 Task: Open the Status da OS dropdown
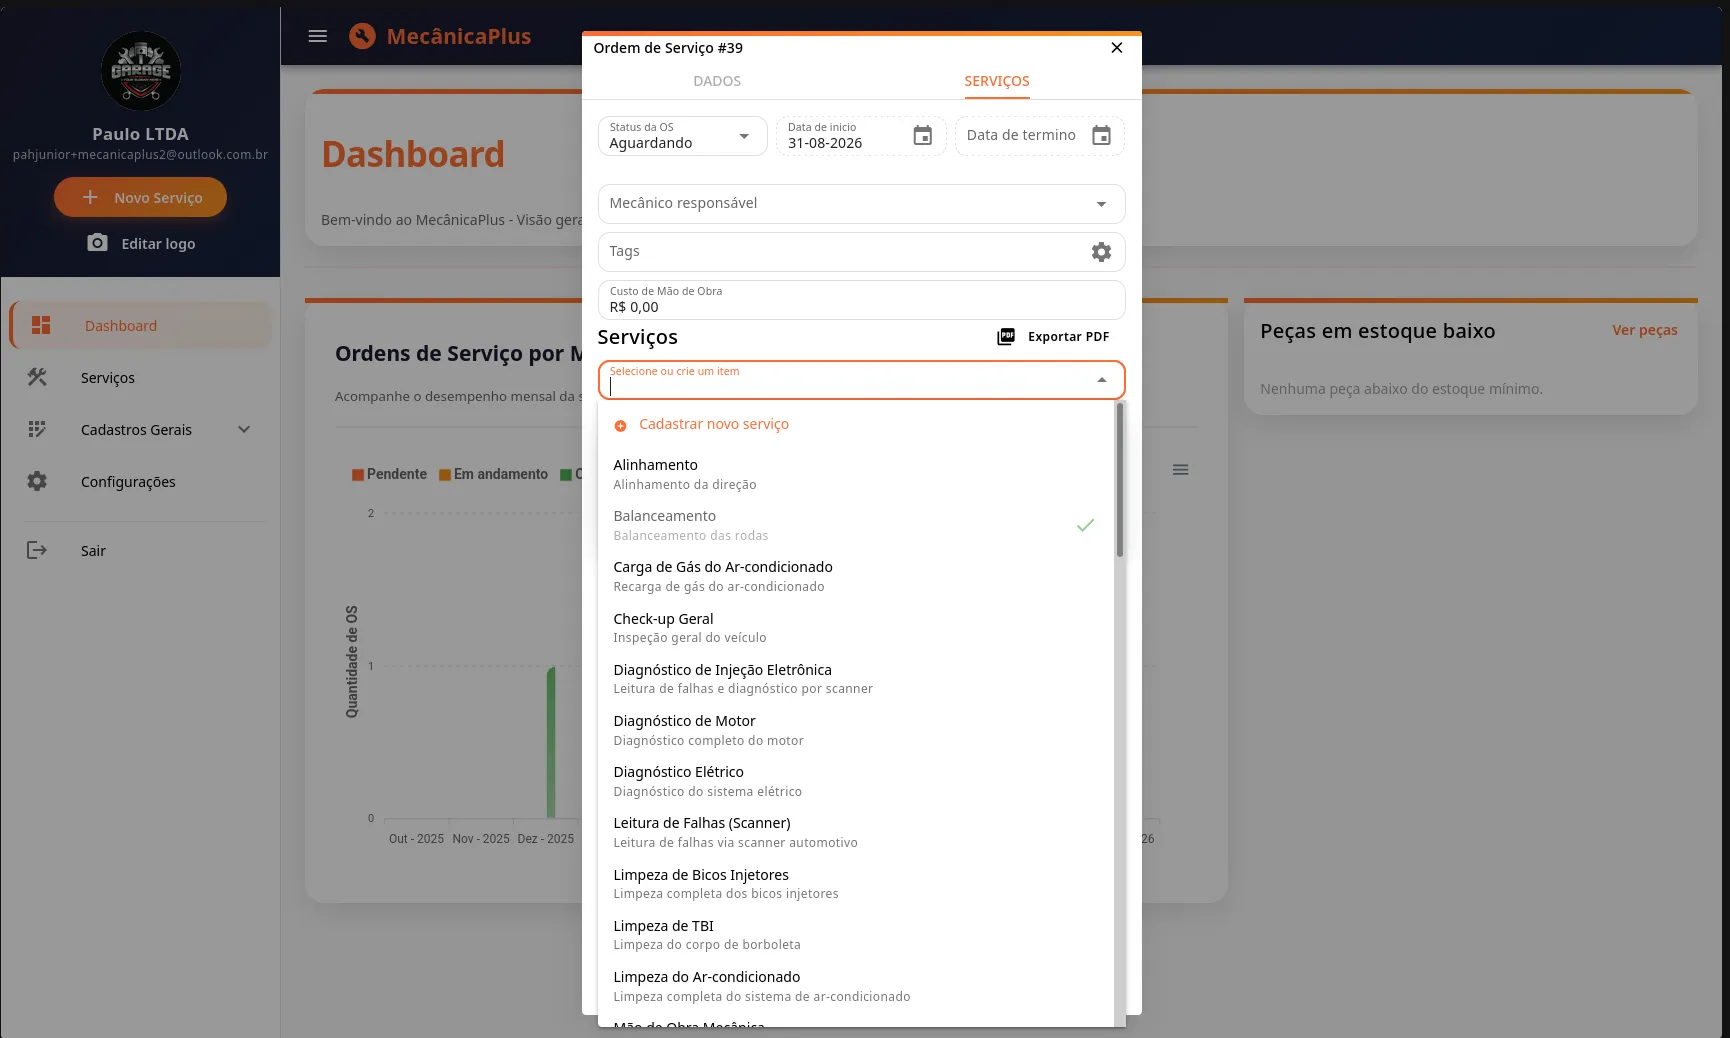(x=682, y=136)
